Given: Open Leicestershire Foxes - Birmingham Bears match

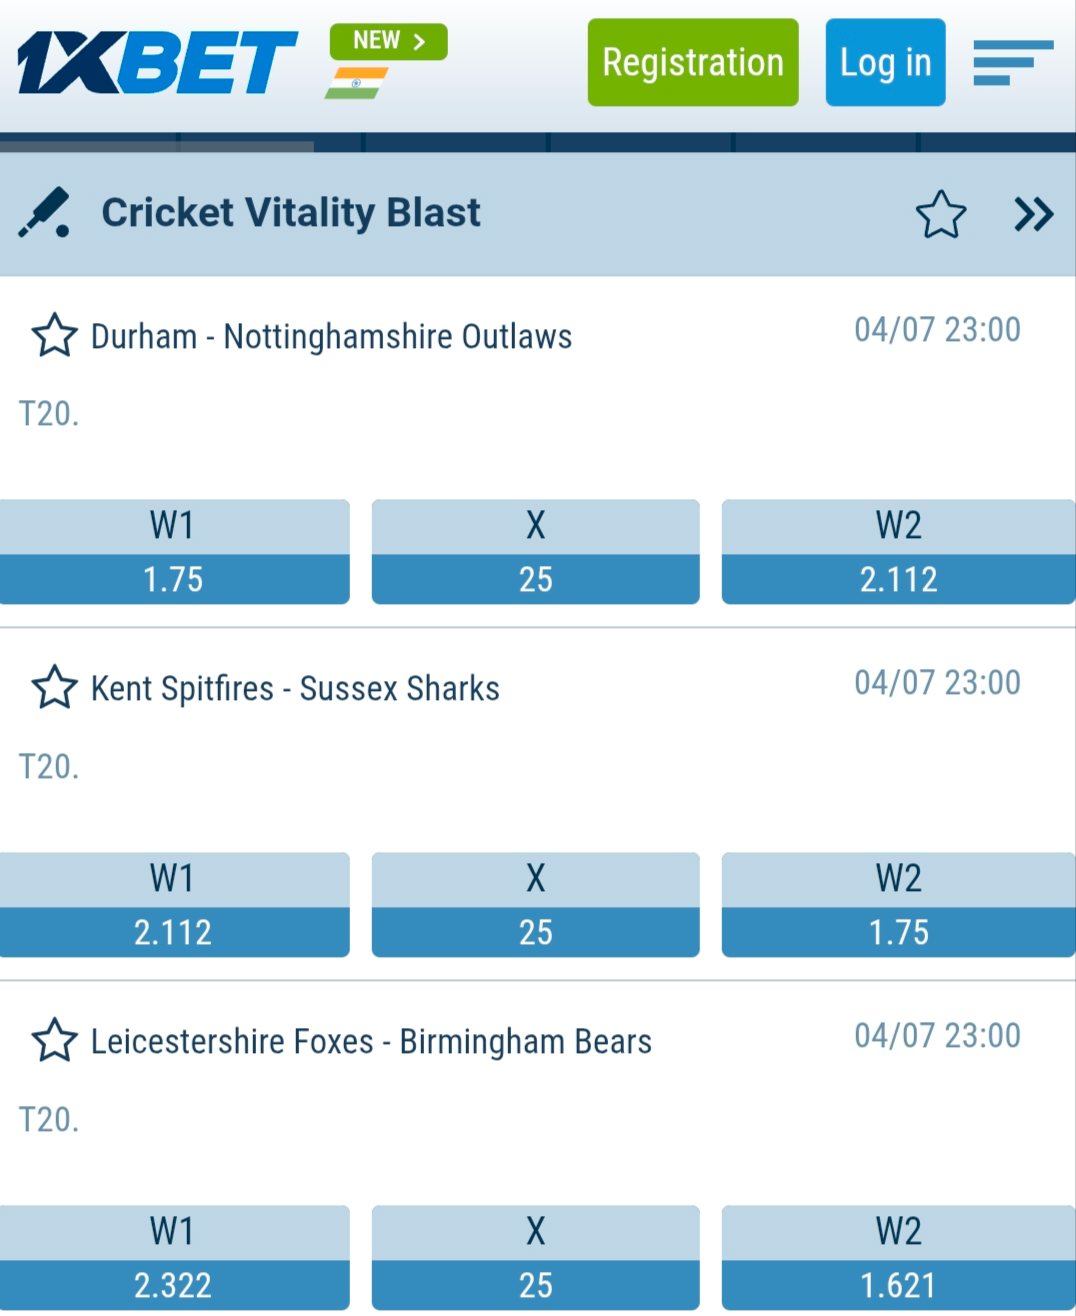Looking at the screenshot, I should point(371,1042).
